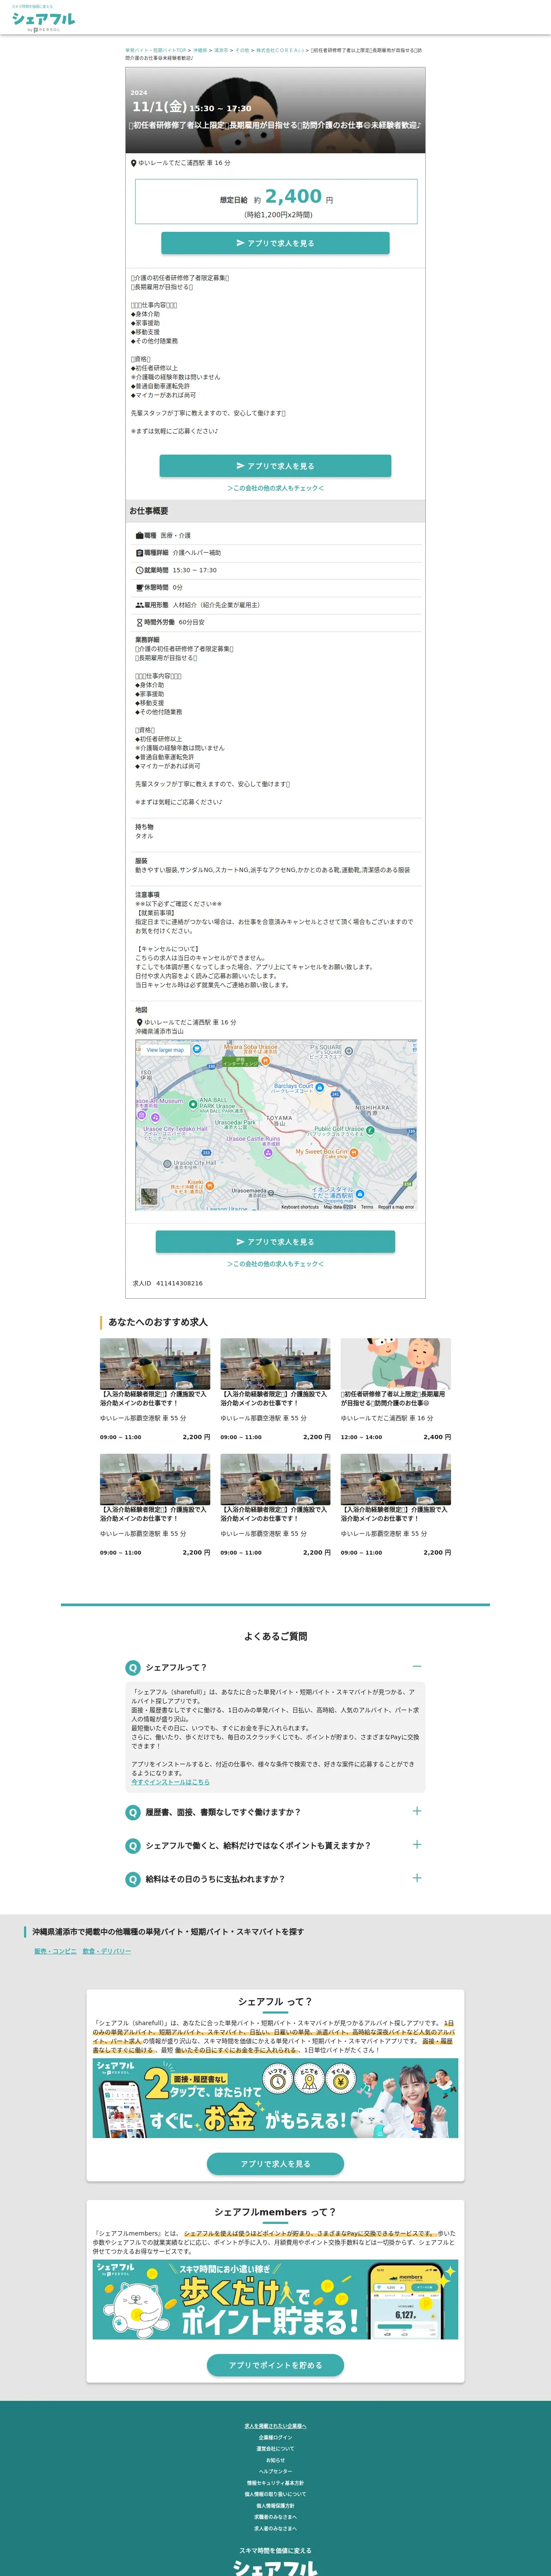The height and width of the screenshot is (2576, 551).
Task: Click the アプリで求人を見る button below the map
Action: tap(275, 1242)
